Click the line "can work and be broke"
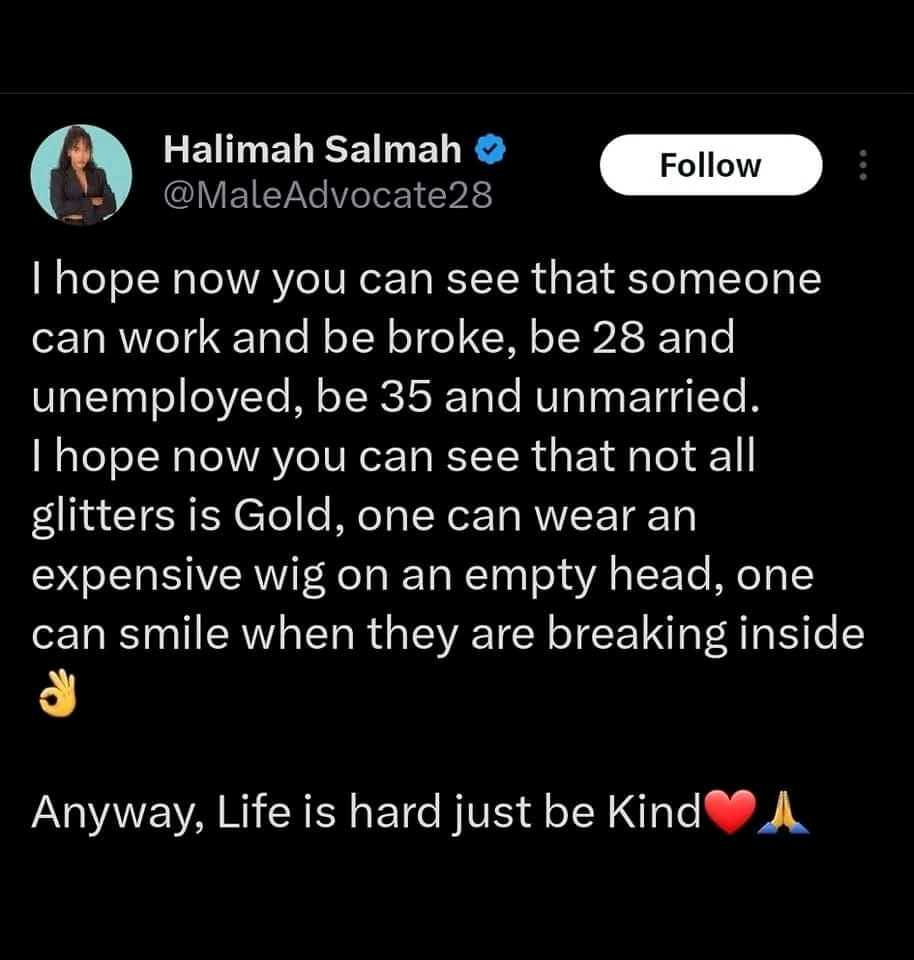This screenshot has height=960, width=914. coord(383,338)
